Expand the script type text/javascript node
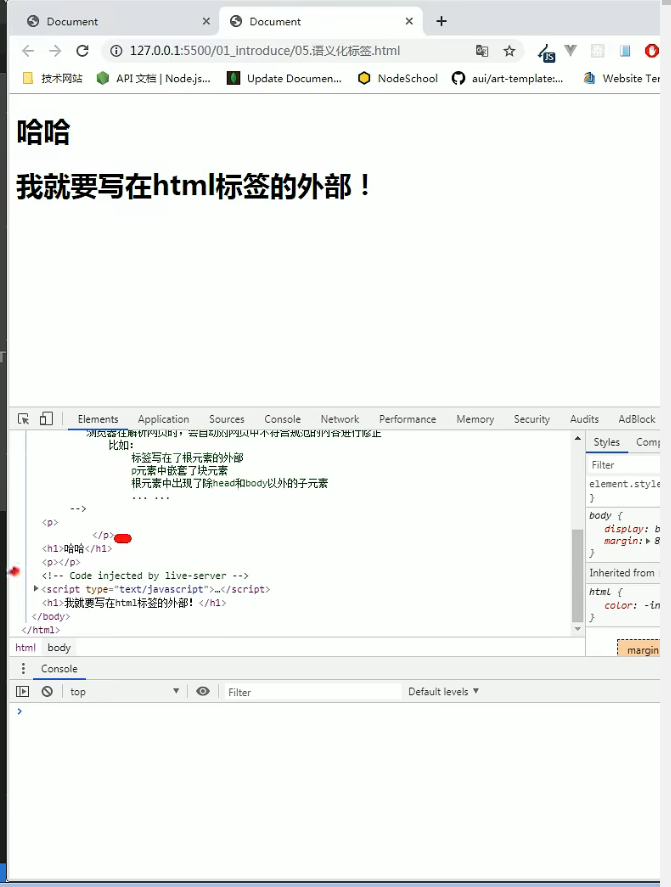Image resolution: width=671 pixels, height=887 pixels. coord(36,589)
